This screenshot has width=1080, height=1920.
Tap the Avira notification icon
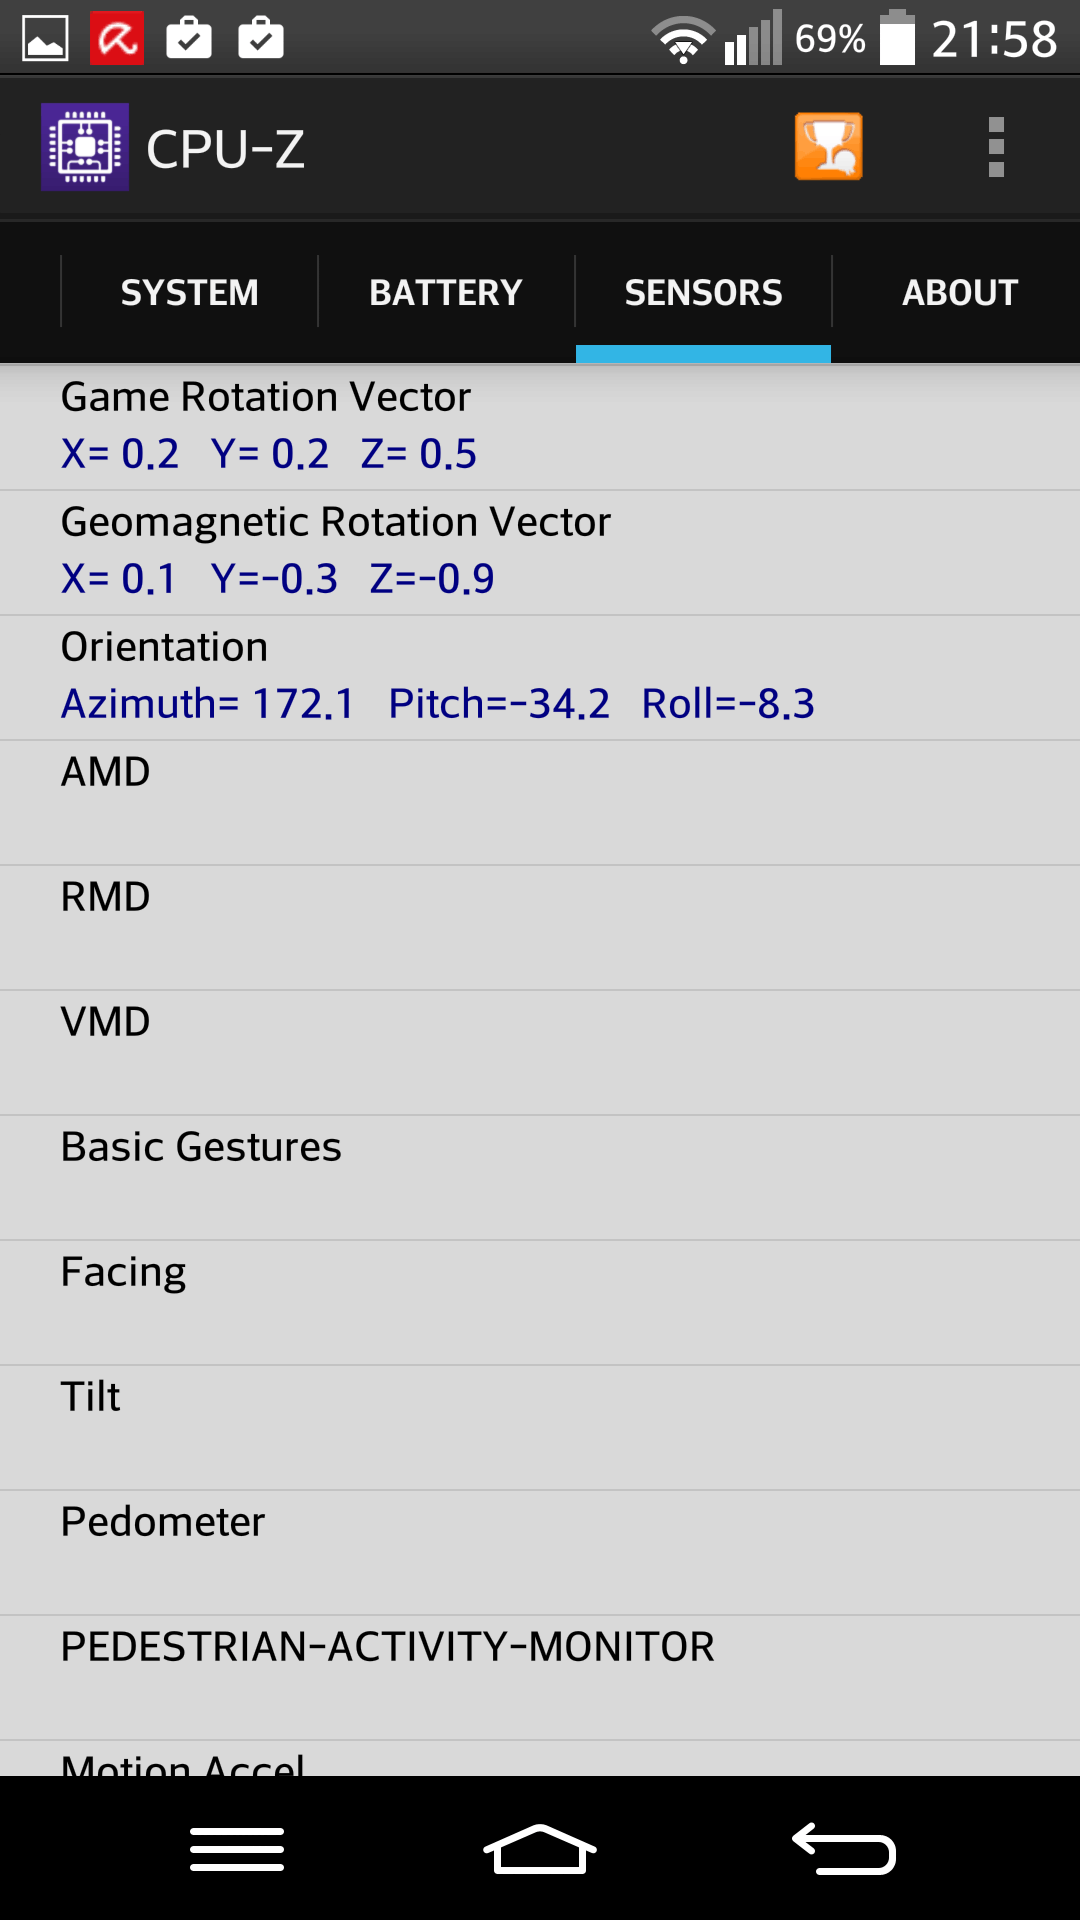(117, 39)
